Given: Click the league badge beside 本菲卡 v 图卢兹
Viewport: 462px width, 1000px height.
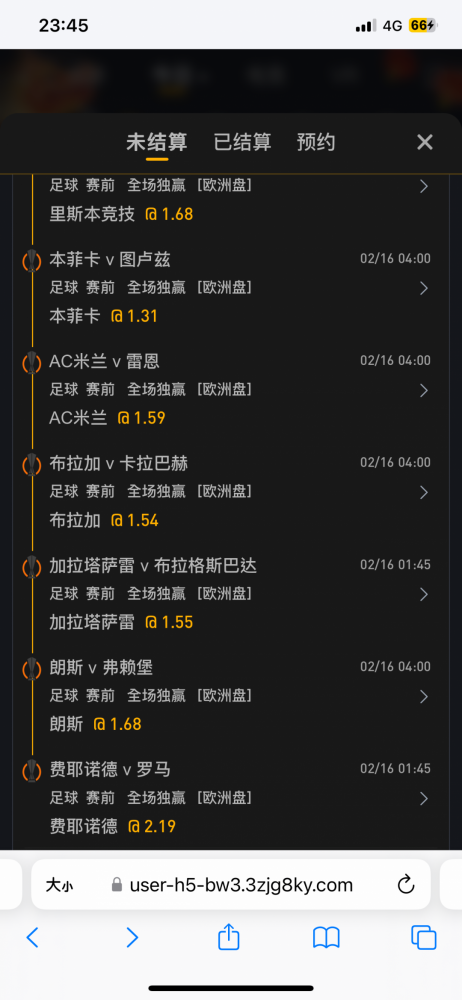Looking at the screenshot, I should pos(31,260).
